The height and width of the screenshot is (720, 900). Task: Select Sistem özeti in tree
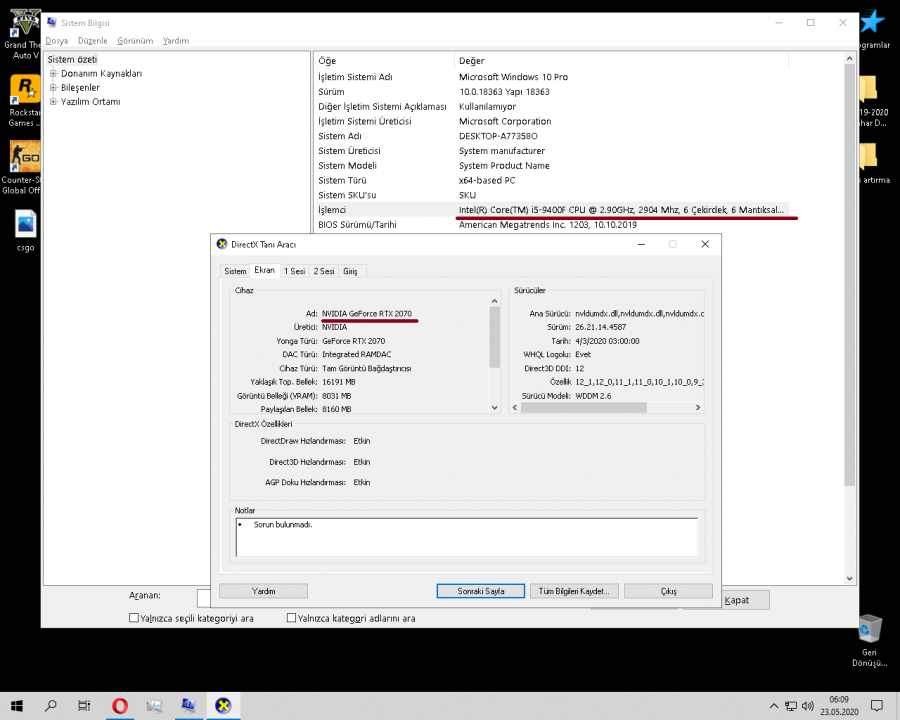[x=72, y=59]
